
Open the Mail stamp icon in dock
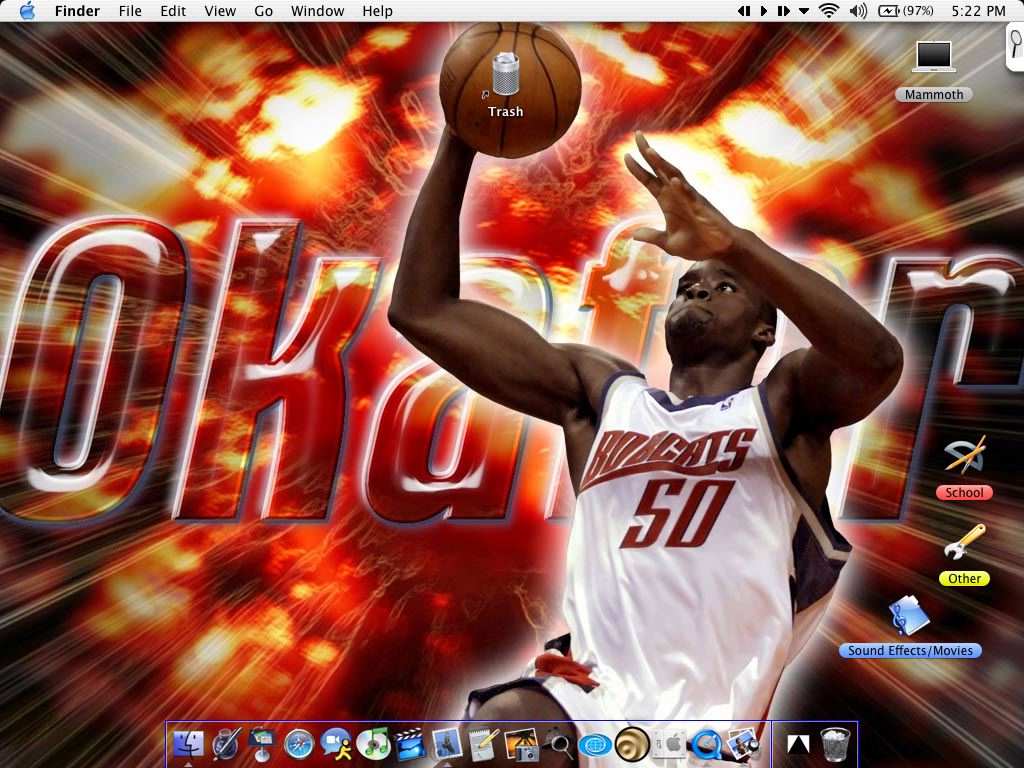tap(447, 744)
